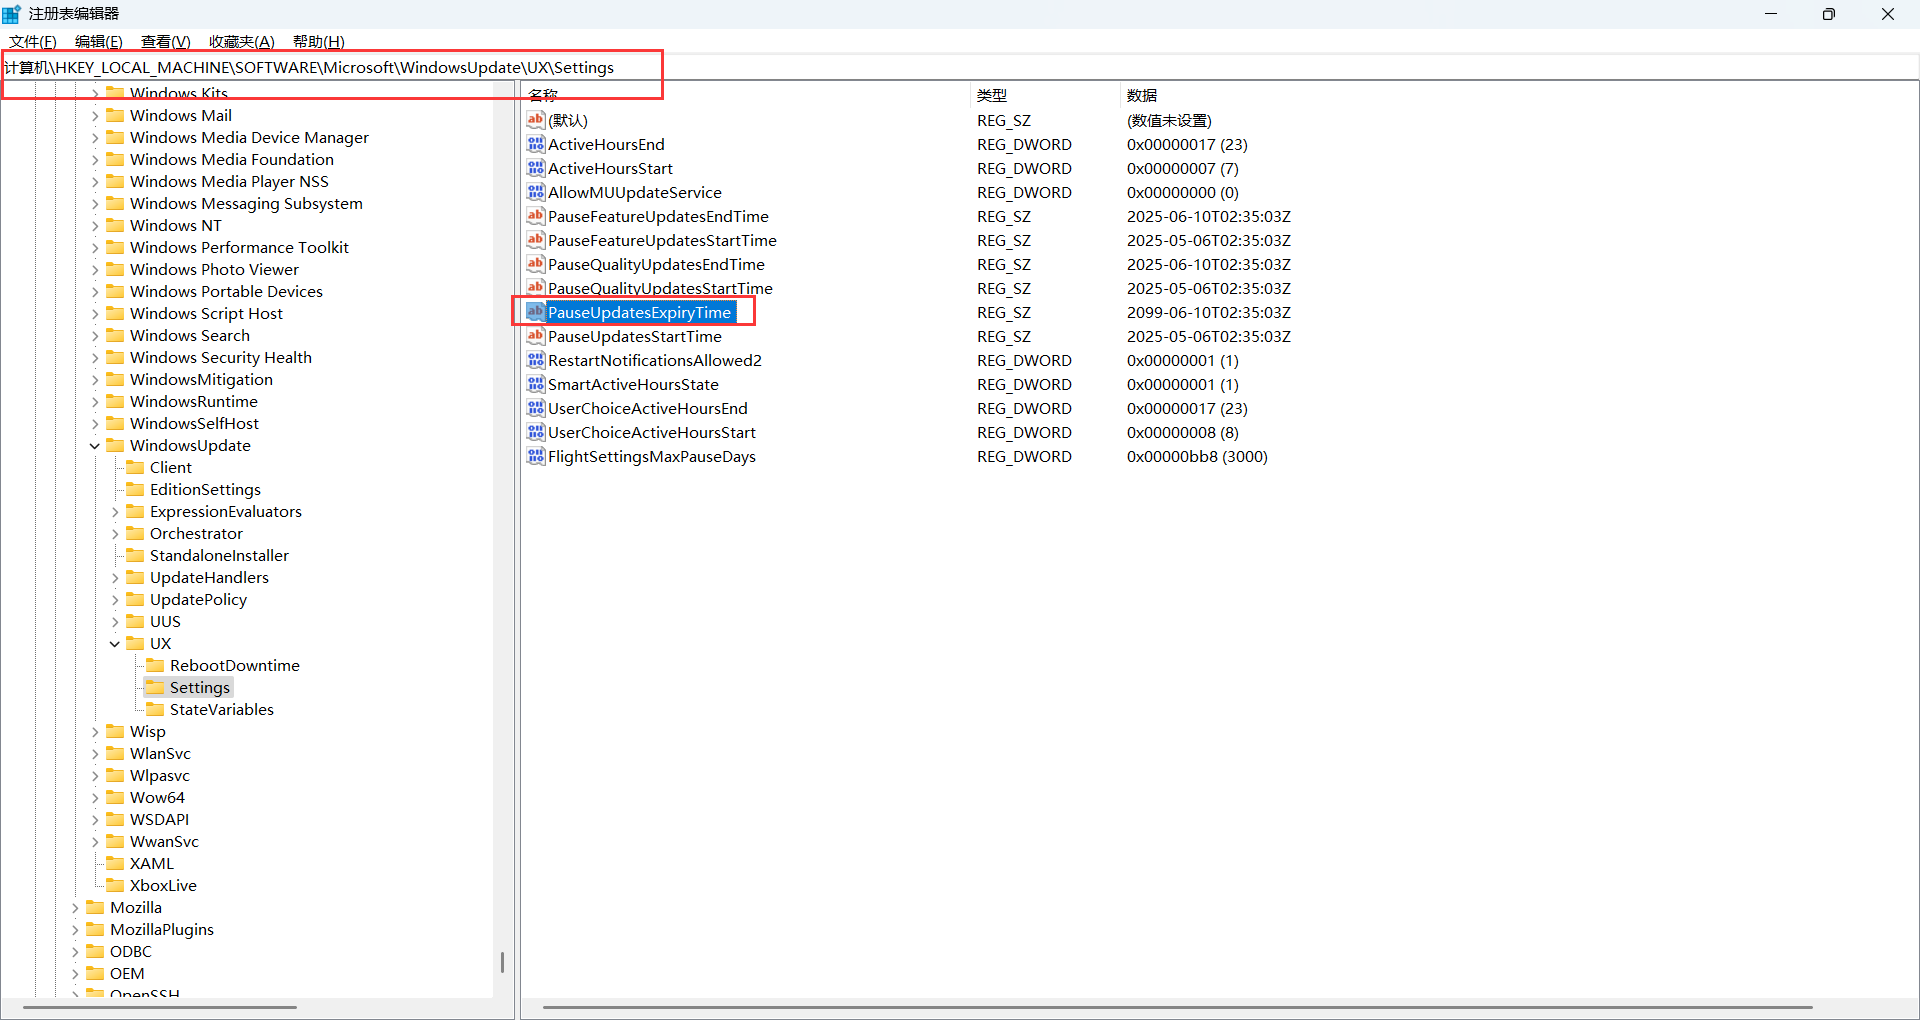Expand the Mozilla key
The height and width of the screenshot is (1020, 1920).
75,908
